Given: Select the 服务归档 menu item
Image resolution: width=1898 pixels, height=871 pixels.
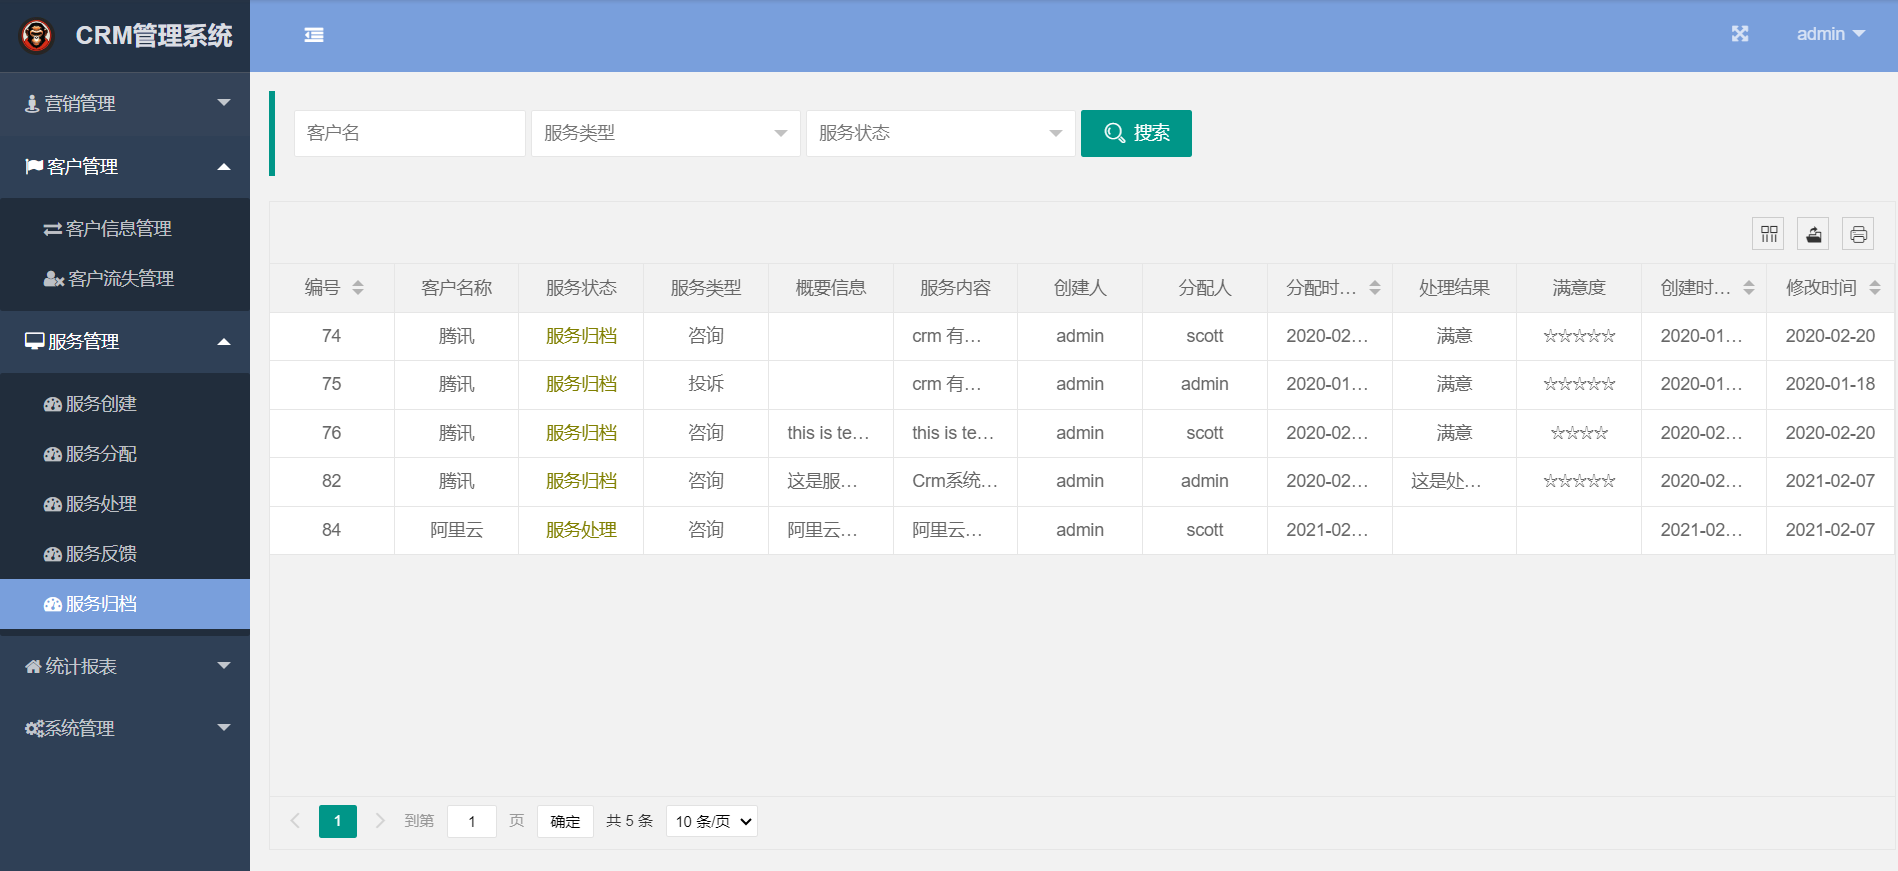Looking at the screenshot, I should [x=125, y=604].
